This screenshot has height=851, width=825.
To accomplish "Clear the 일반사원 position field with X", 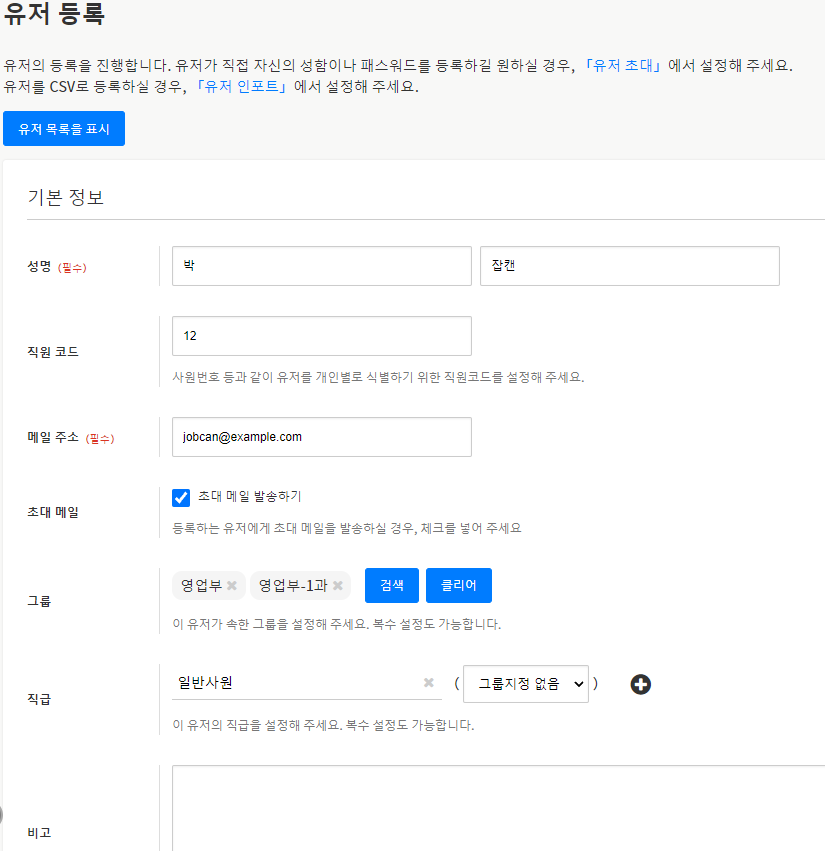I will [429, 683].
